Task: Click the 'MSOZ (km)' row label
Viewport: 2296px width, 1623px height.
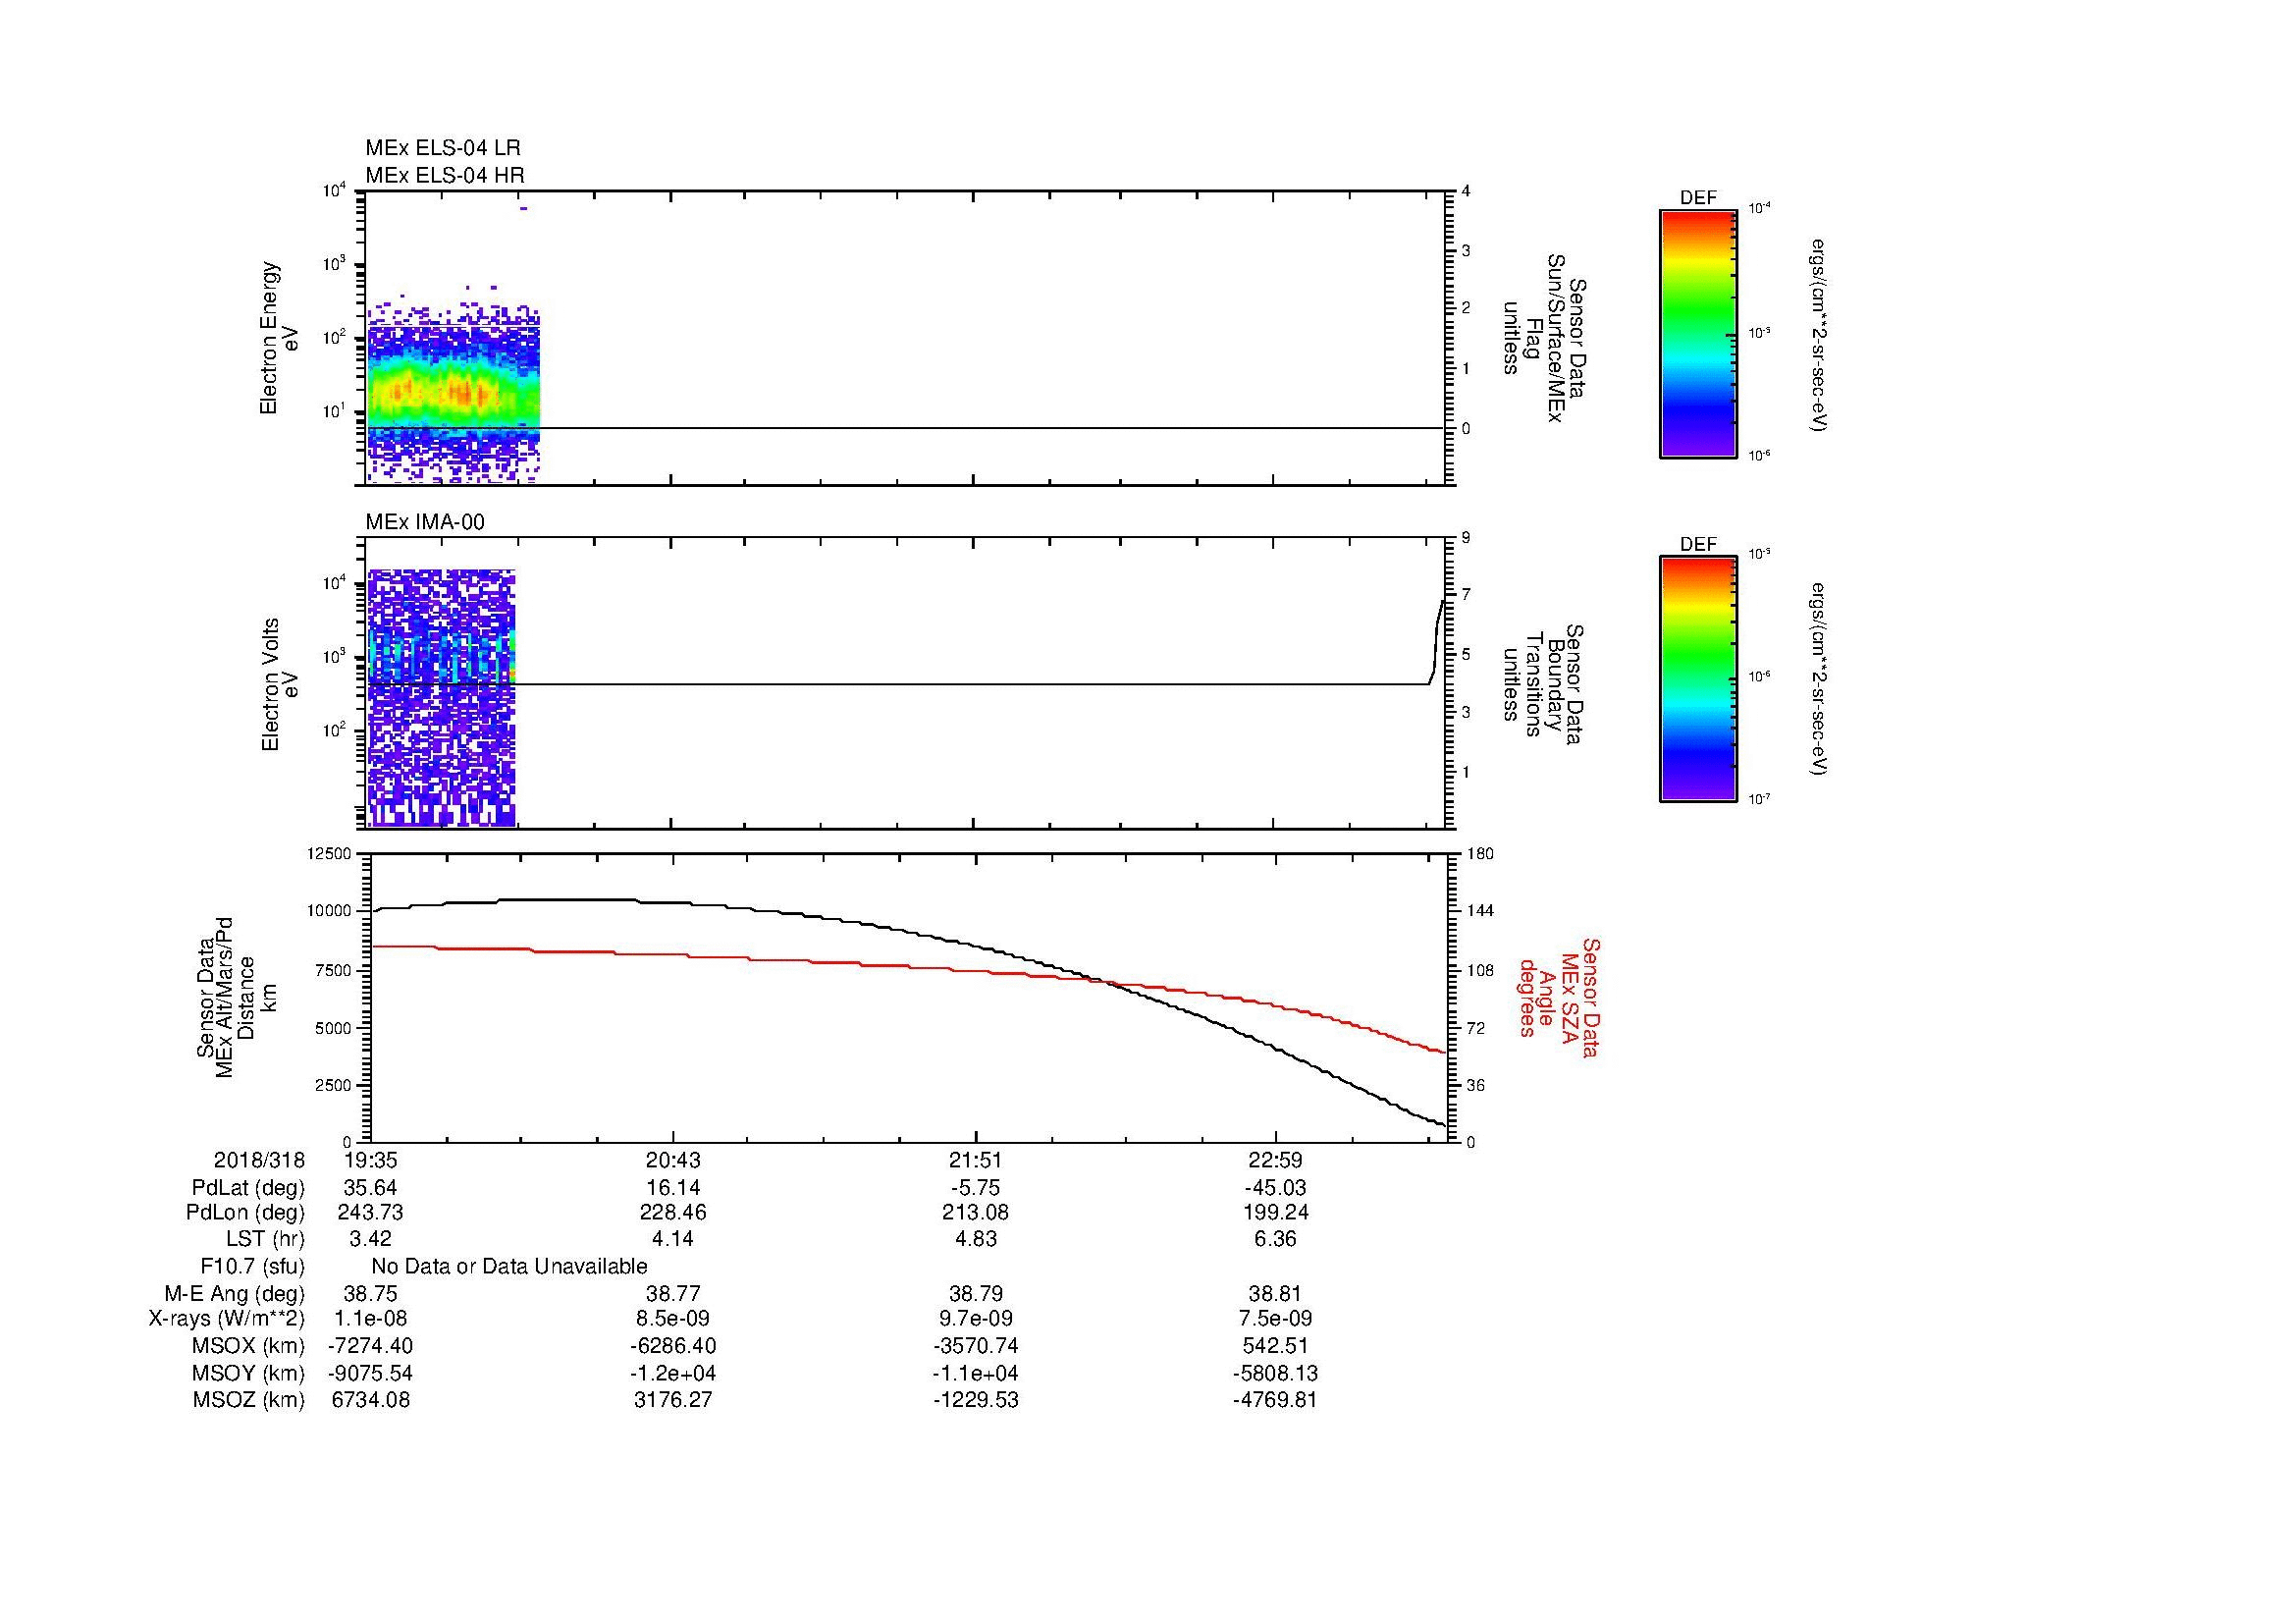Action: pos(248,1400)
